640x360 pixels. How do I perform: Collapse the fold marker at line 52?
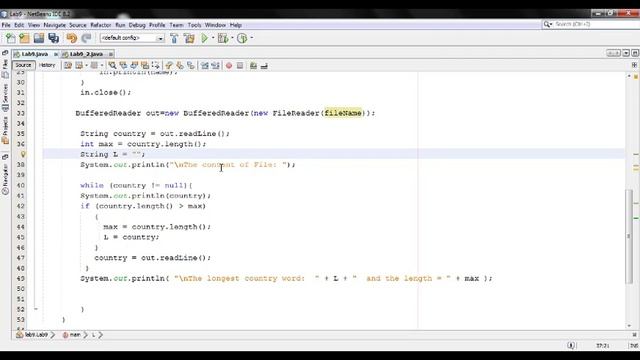(x=36, y=309)
